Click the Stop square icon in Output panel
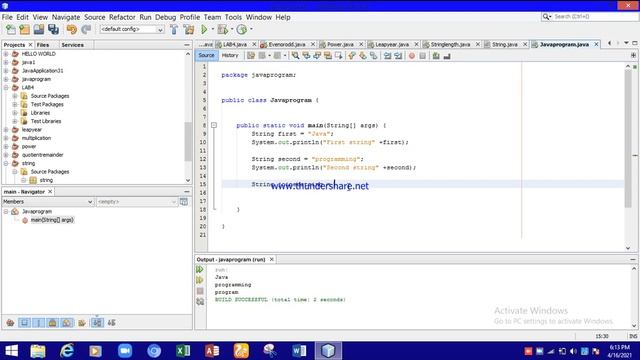The height and width of the screenshot is (360, 640). tap(200, 291)
